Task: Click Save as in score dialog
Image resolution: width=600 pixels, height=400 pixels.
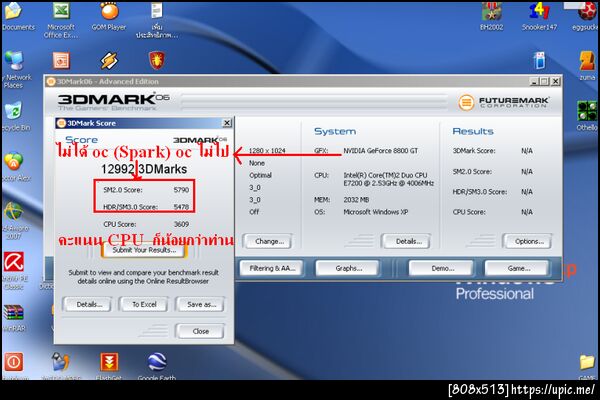Action: 201,304
